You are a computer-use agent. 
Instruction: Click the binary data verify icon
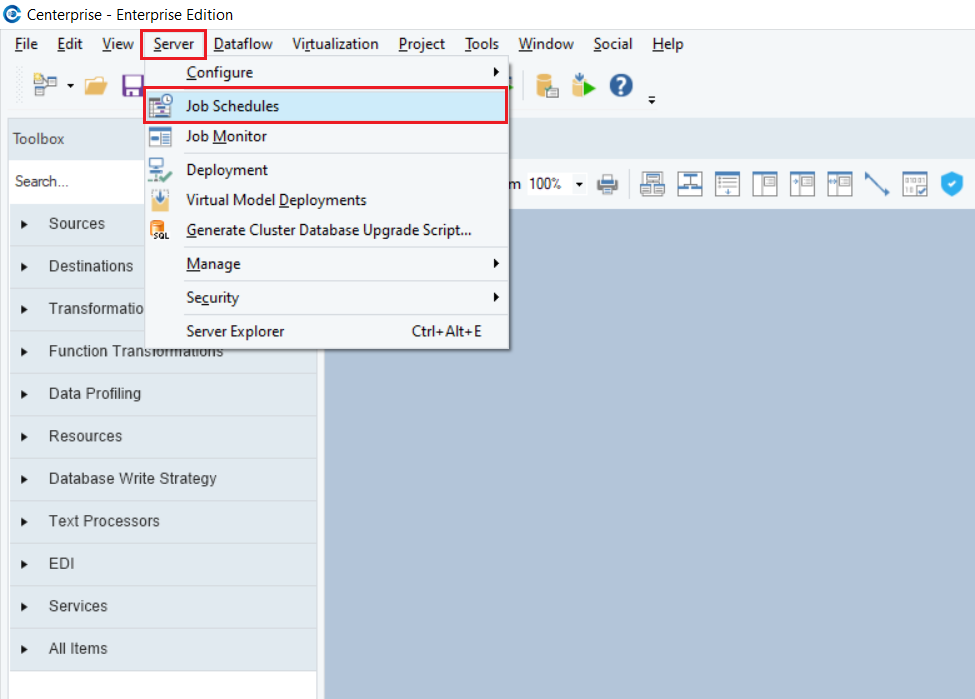click(x=915, y=184)
